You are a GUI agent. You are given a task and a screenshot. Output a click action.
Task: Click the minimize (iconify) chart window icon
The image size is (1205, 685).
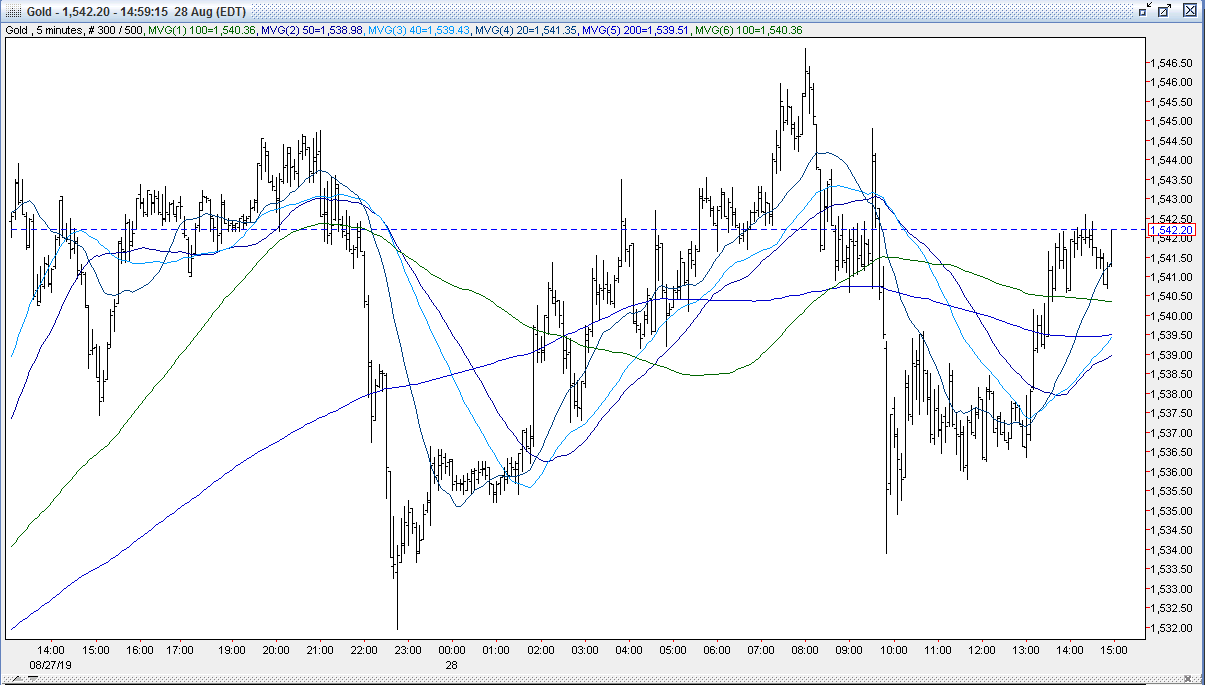coord(1145,10)
